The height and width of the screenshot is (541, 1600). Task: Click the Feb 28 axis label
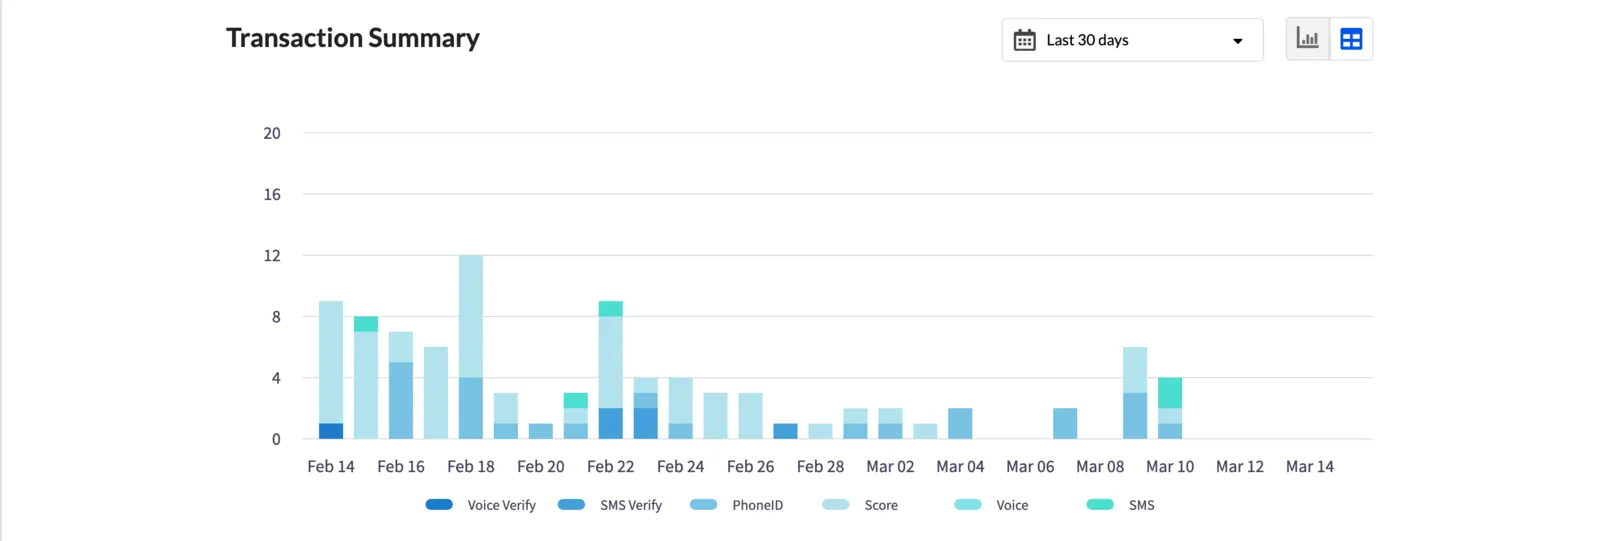coord(820,466)
